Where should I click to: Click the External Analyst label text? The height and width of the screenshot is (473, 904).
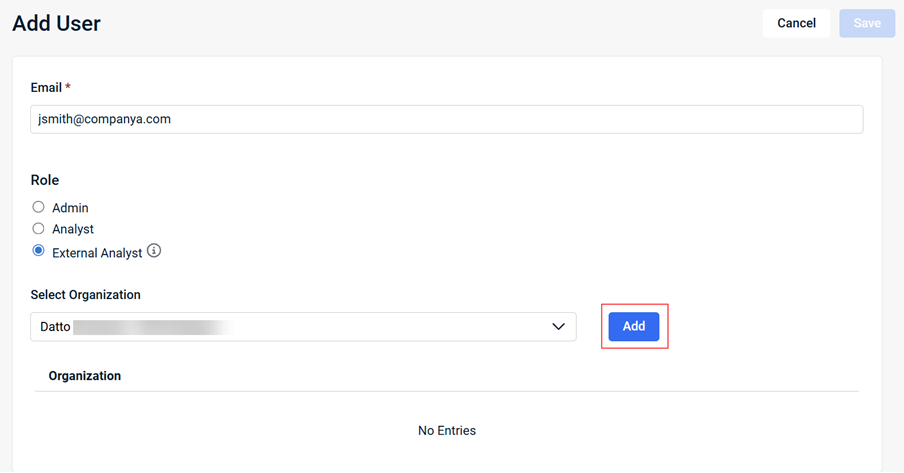(97, 253)
